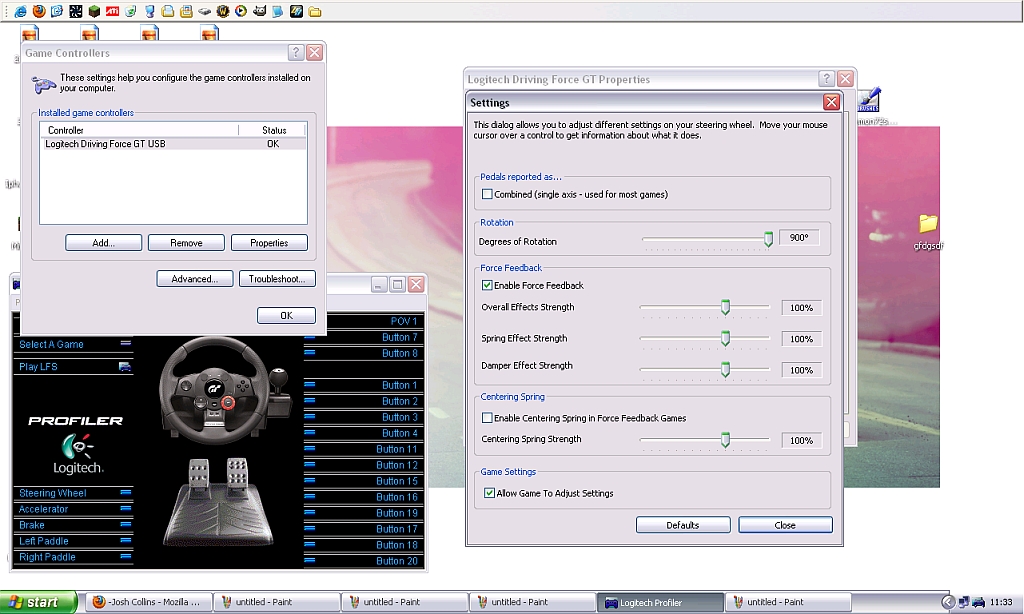Viewport: 1024px width, 614px height.
Task: Open the Minecraft grass block shortcut
Action: point(94,11)
